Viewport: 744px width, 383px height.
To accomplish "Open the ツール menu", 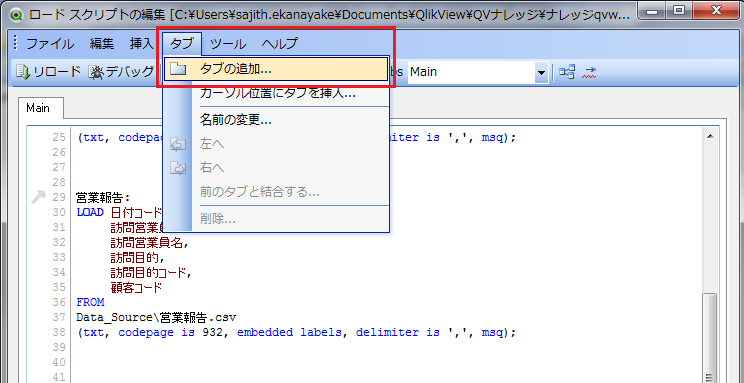I will click(x=228, y=44).
